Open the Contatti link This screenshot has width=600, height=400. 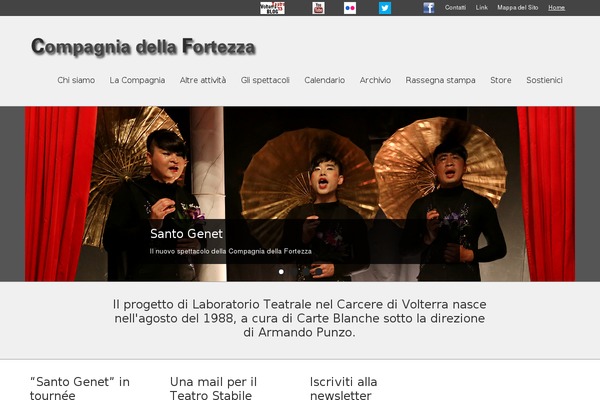tap(455, 7)
